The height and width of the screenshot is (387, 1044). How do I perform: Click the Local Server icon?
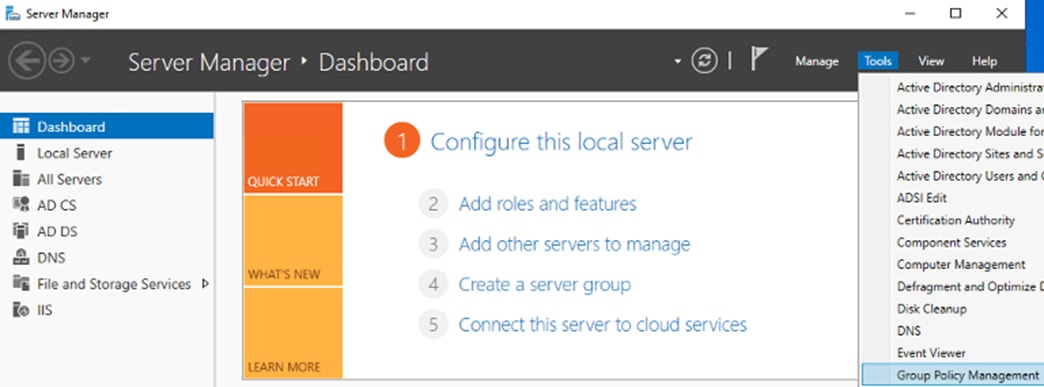21,153
